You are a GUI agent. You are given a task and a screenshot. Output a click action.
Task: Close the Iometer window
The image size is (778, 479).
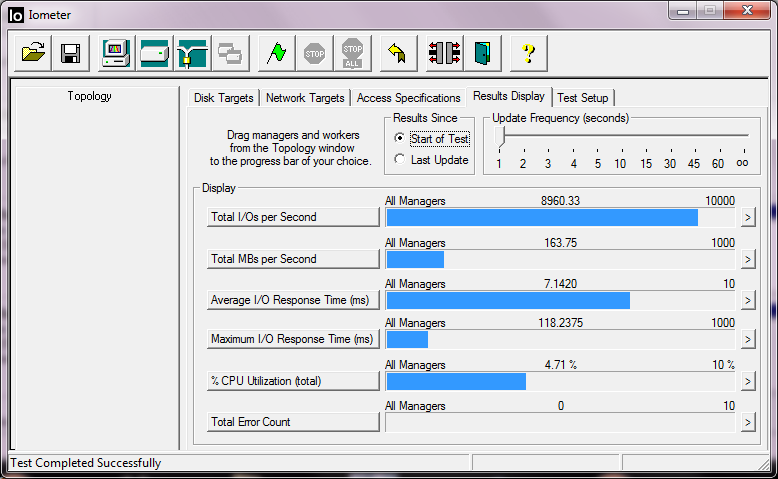coord(748,11)
